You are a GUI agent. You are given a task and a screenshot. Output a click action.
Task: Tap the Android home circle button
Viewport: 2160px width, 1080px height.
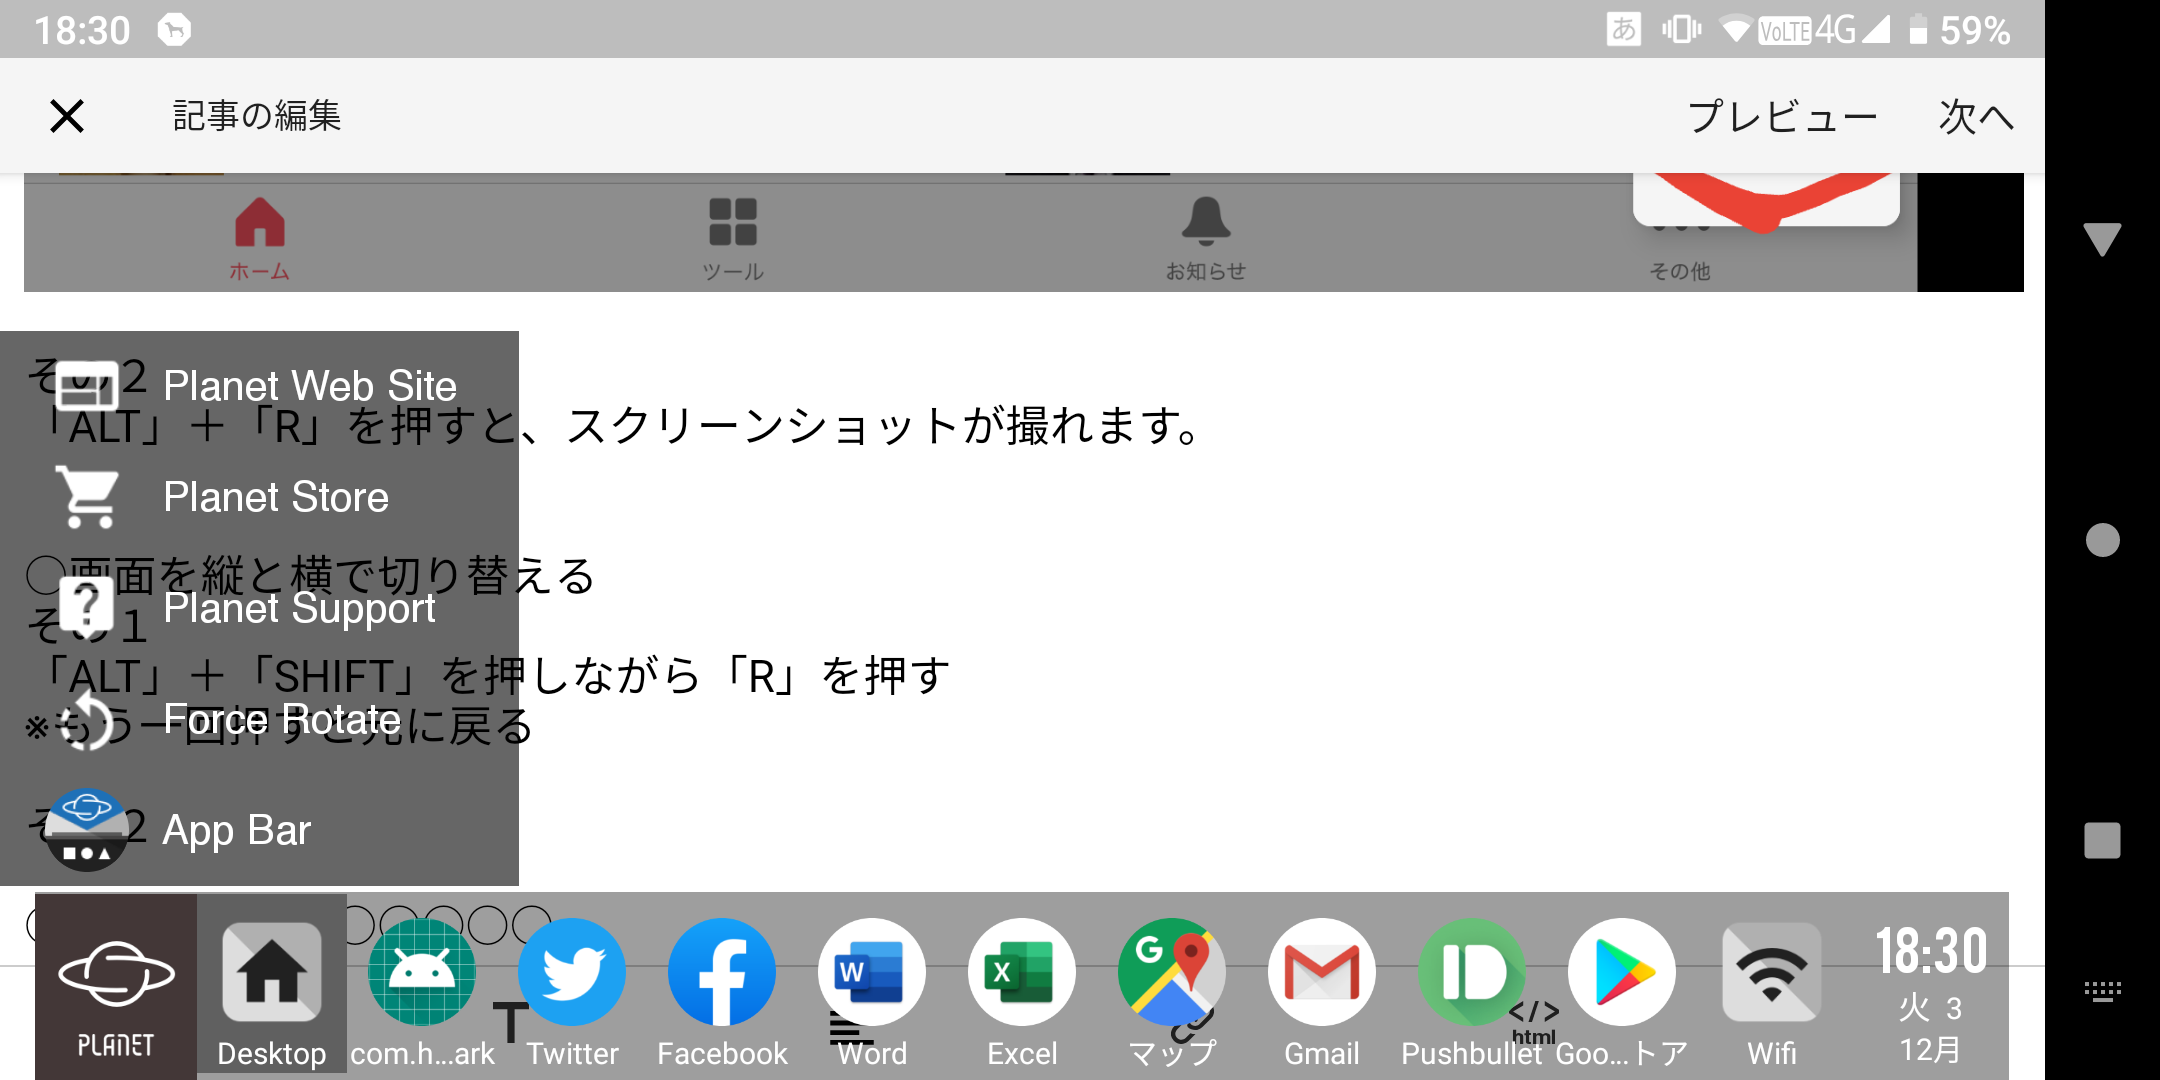pos(2102,540)
